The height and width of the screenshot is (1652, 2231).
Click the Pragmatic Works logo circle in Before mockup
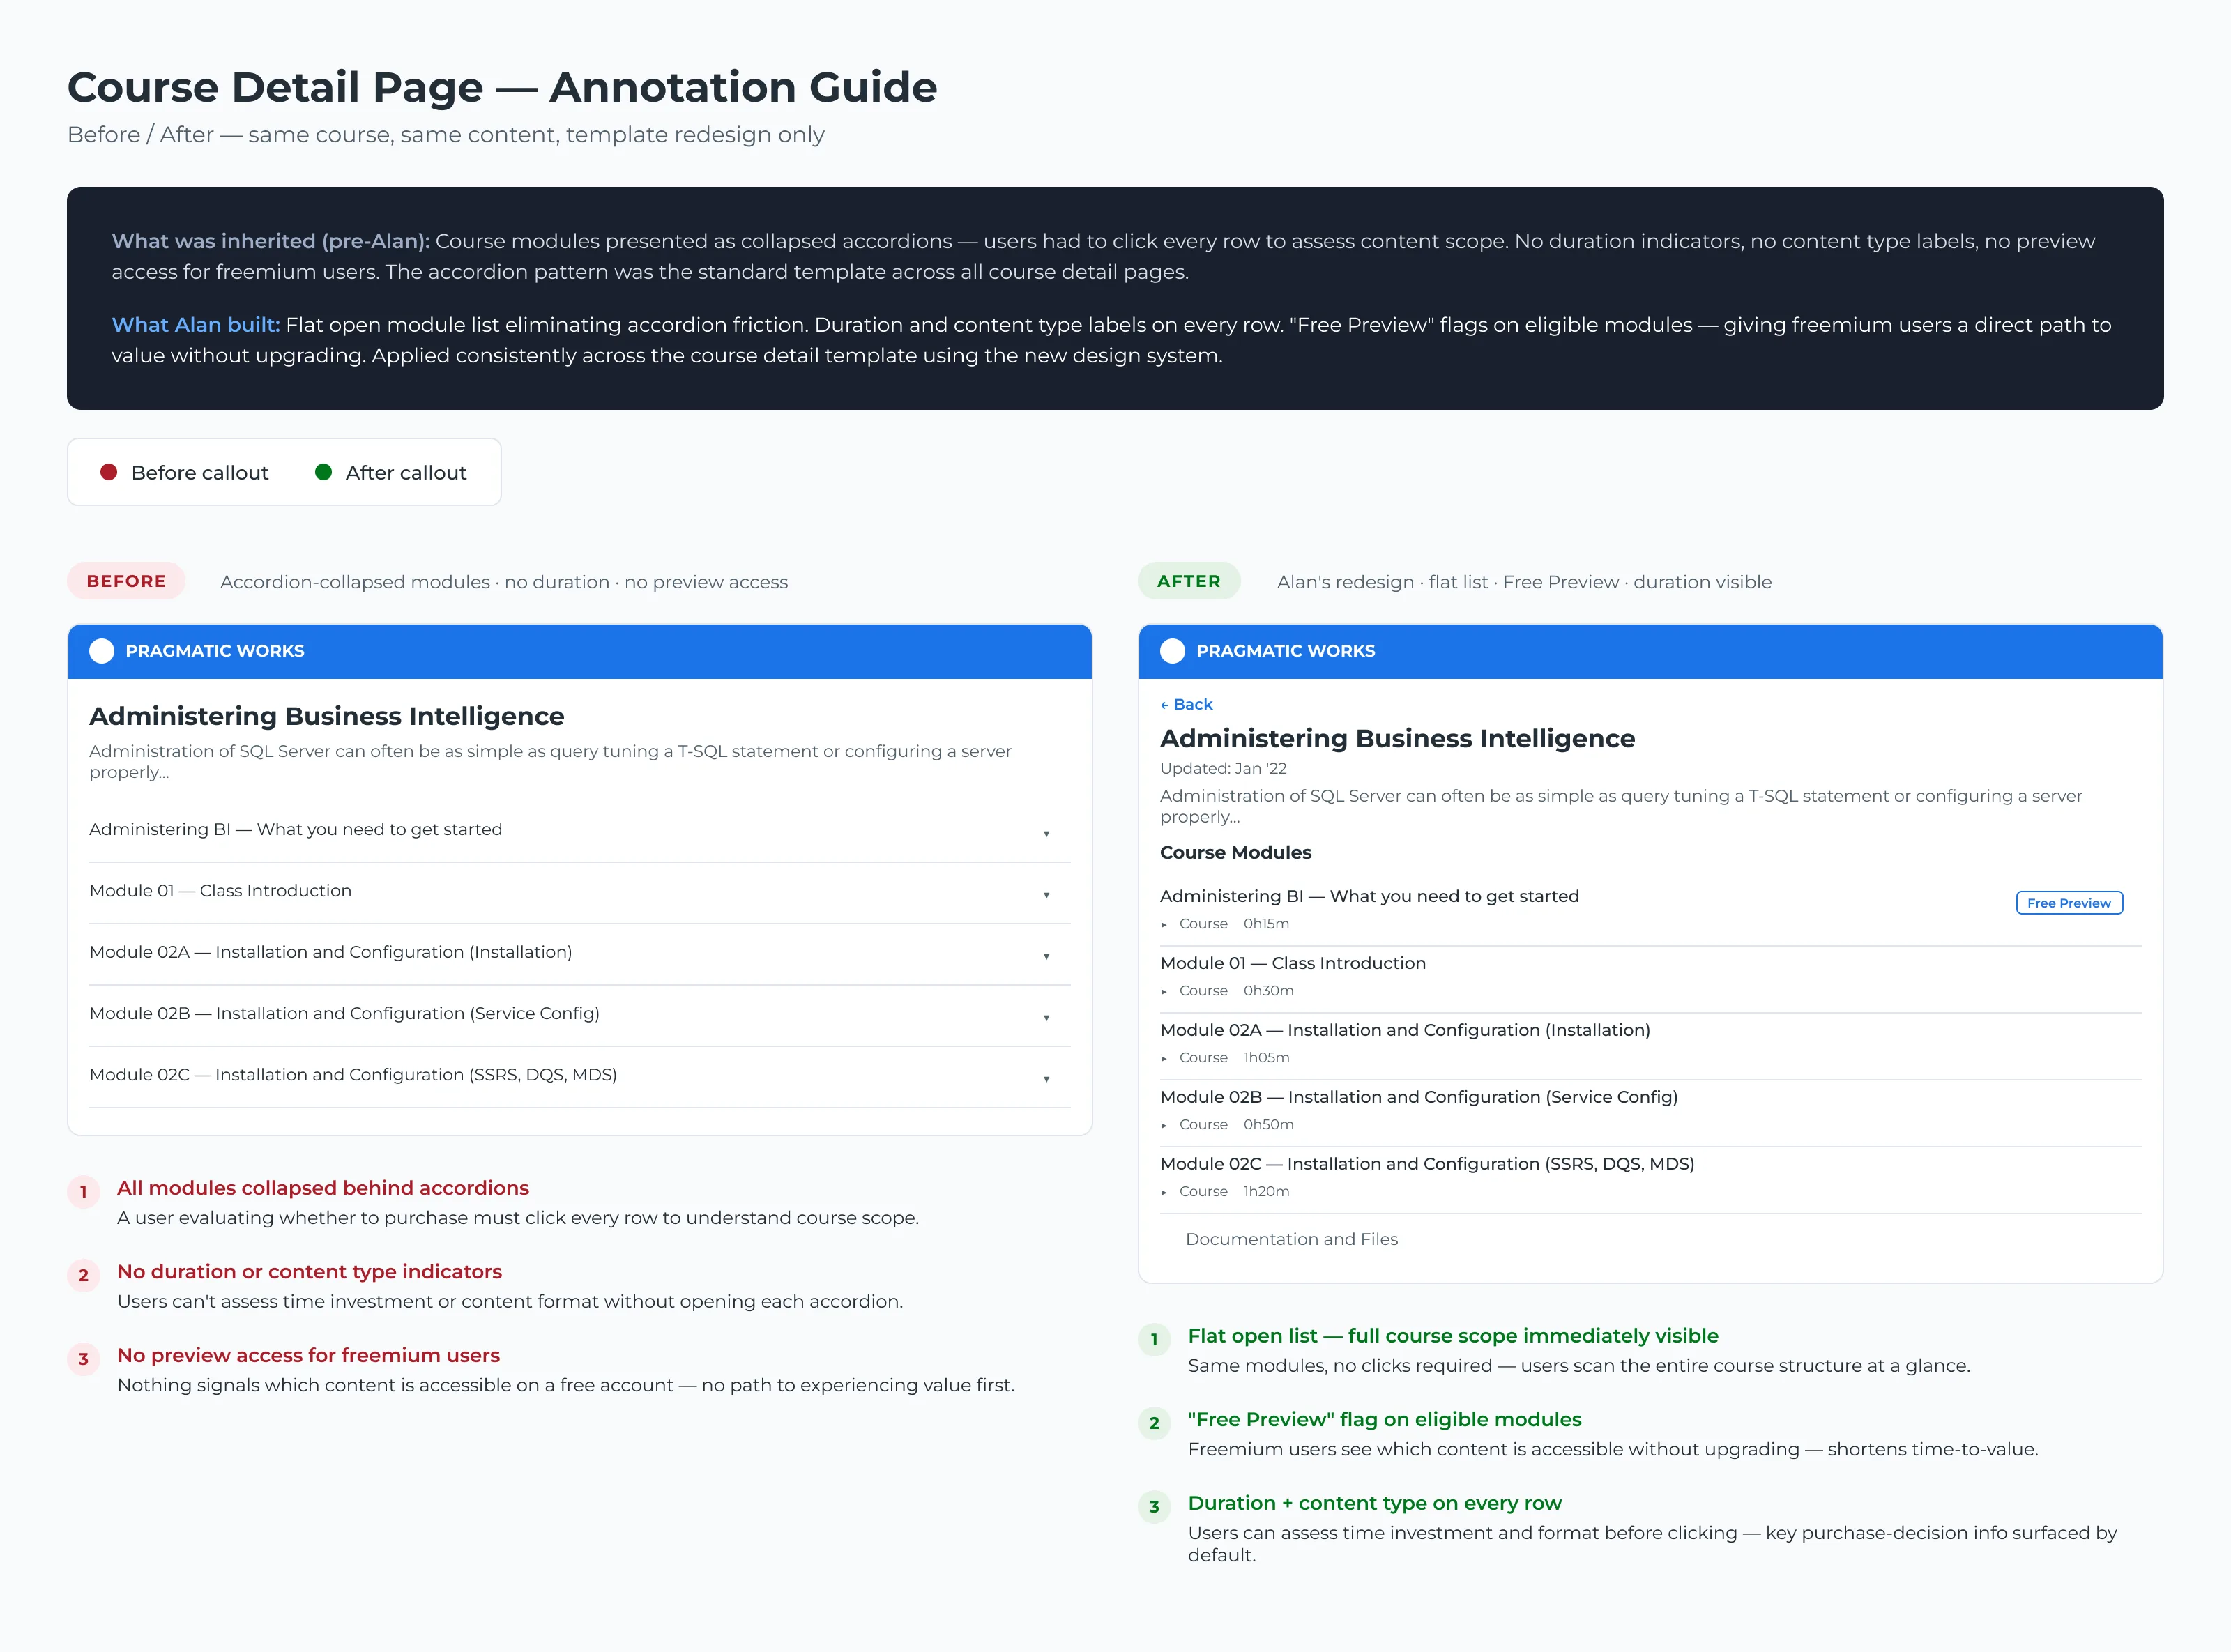(101, 651)
